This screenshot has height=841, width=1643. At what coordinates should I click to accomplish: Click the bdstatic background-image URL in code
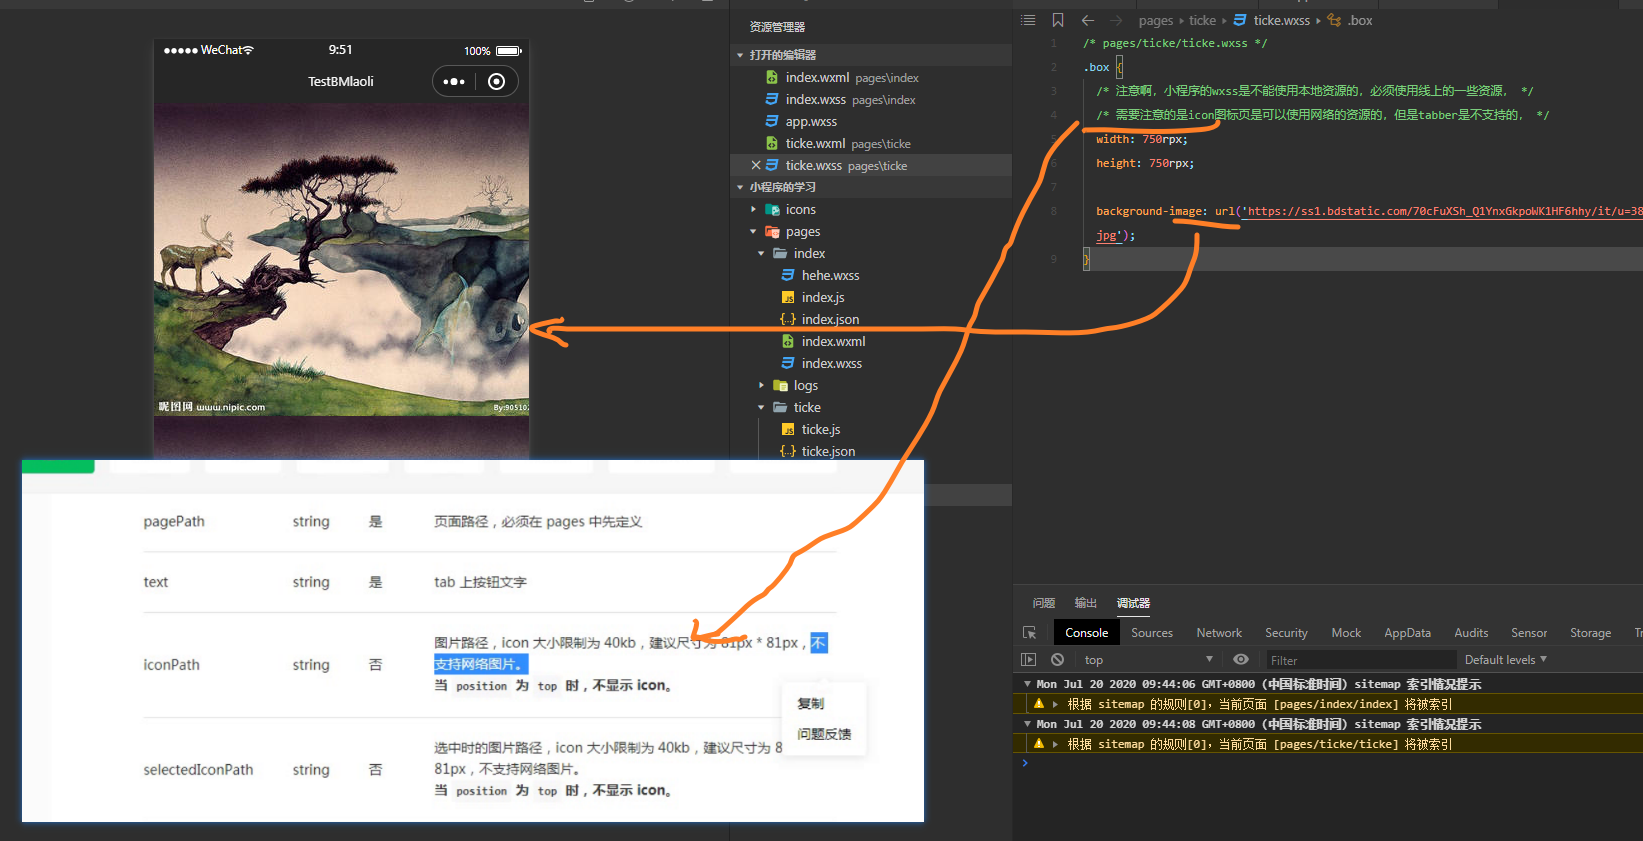coord(1444,211)
